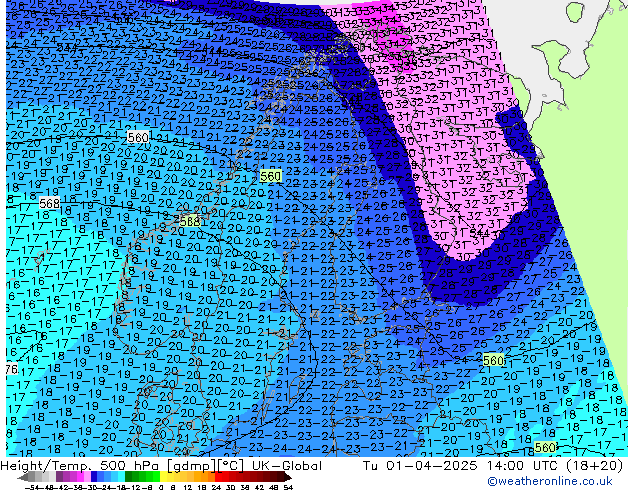Click the '(18+20)' forecast run text
Image resolution: width=634 pixels, height=490 pixels.
(595, 466)
